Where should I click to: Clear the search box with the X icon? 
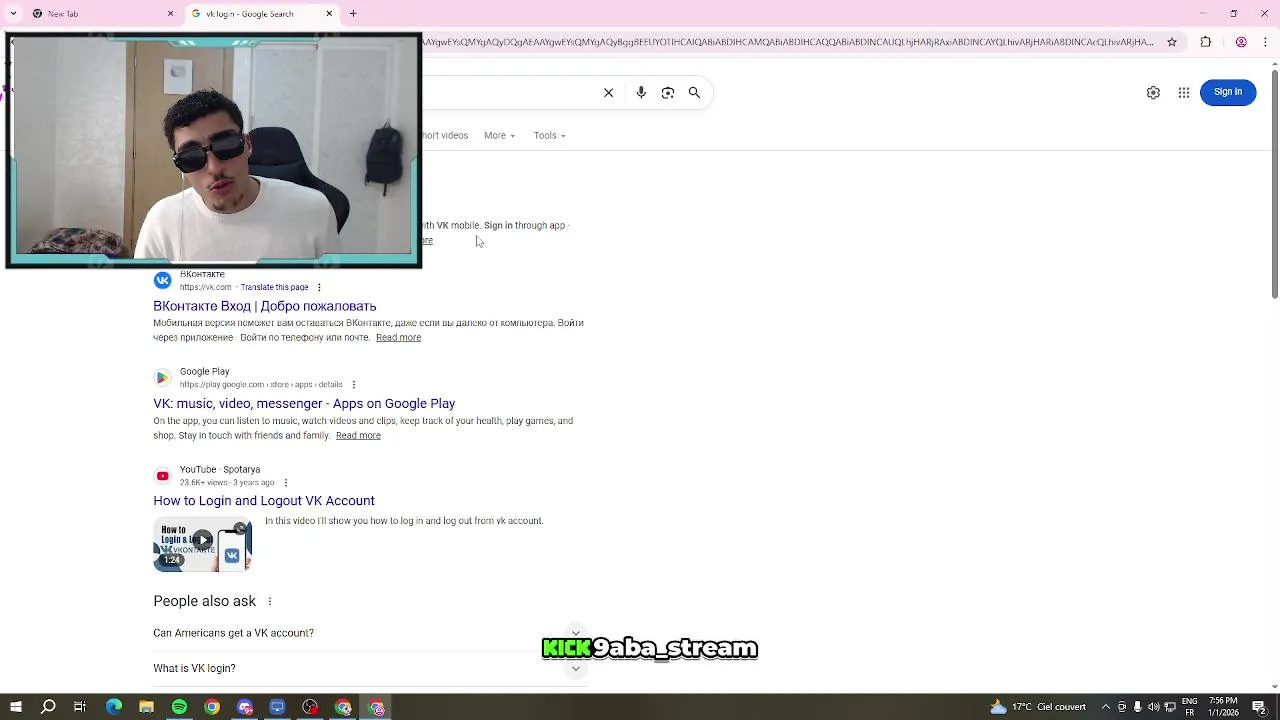(608, 93)
